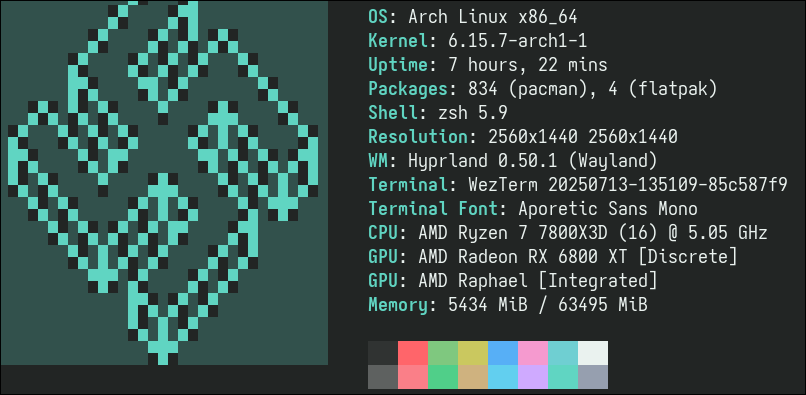Pick the olive yellow color swatch
This screenshot has height=395, width=806.
(x=473, y=353)
